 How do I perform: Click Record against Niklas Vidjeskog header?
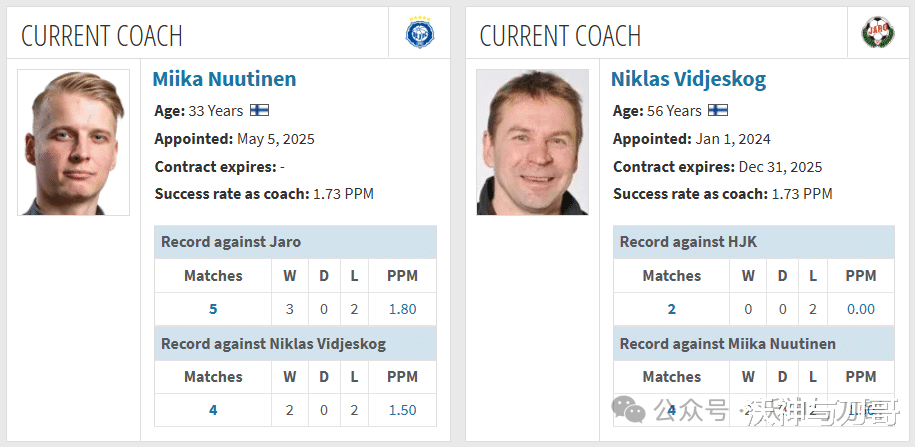[x=273, y=344]
